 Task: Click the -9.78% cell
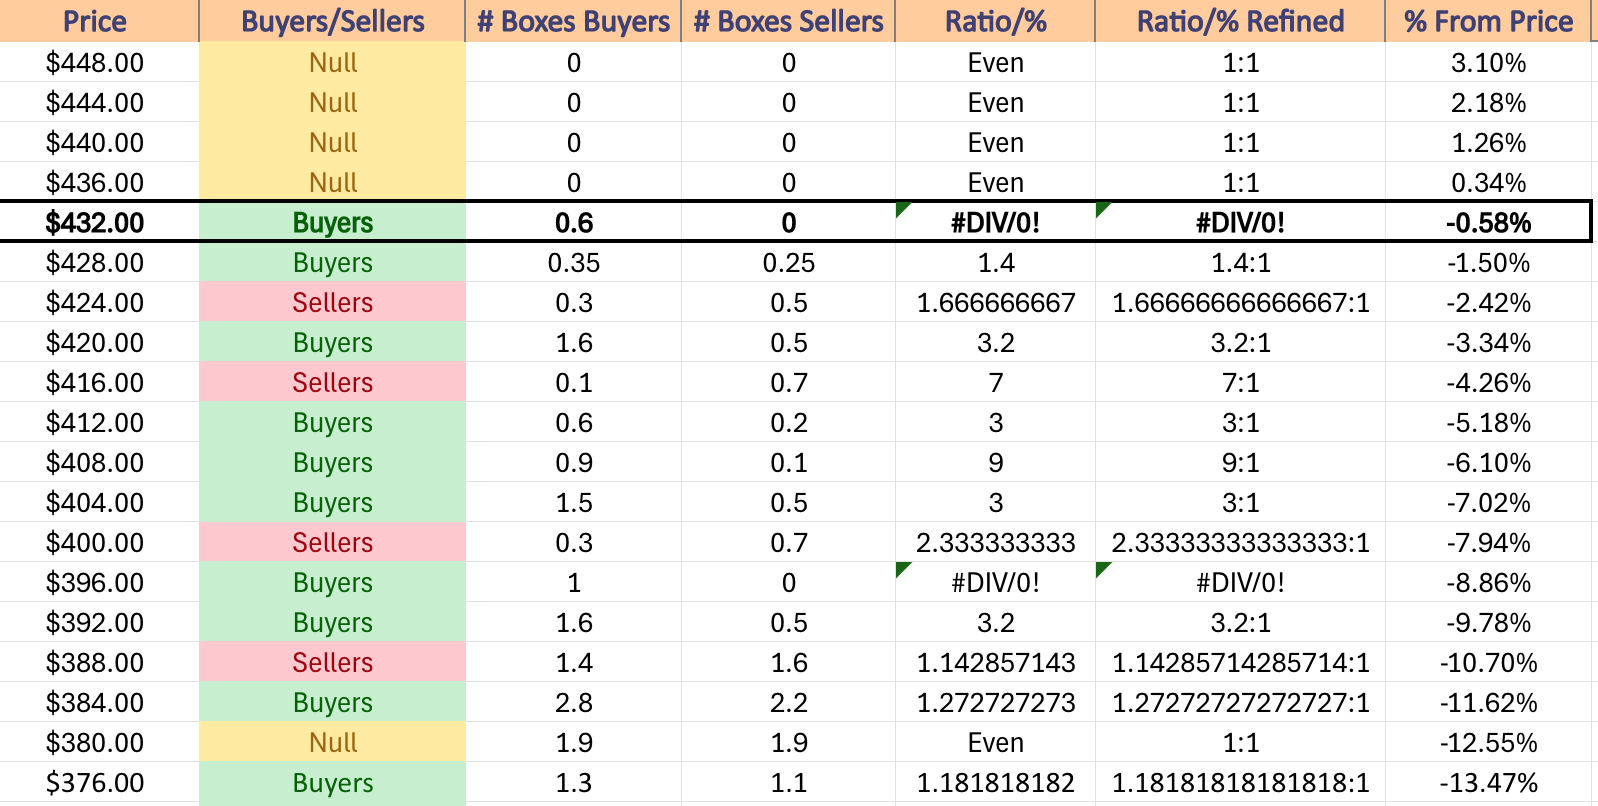pos(1489,622)
